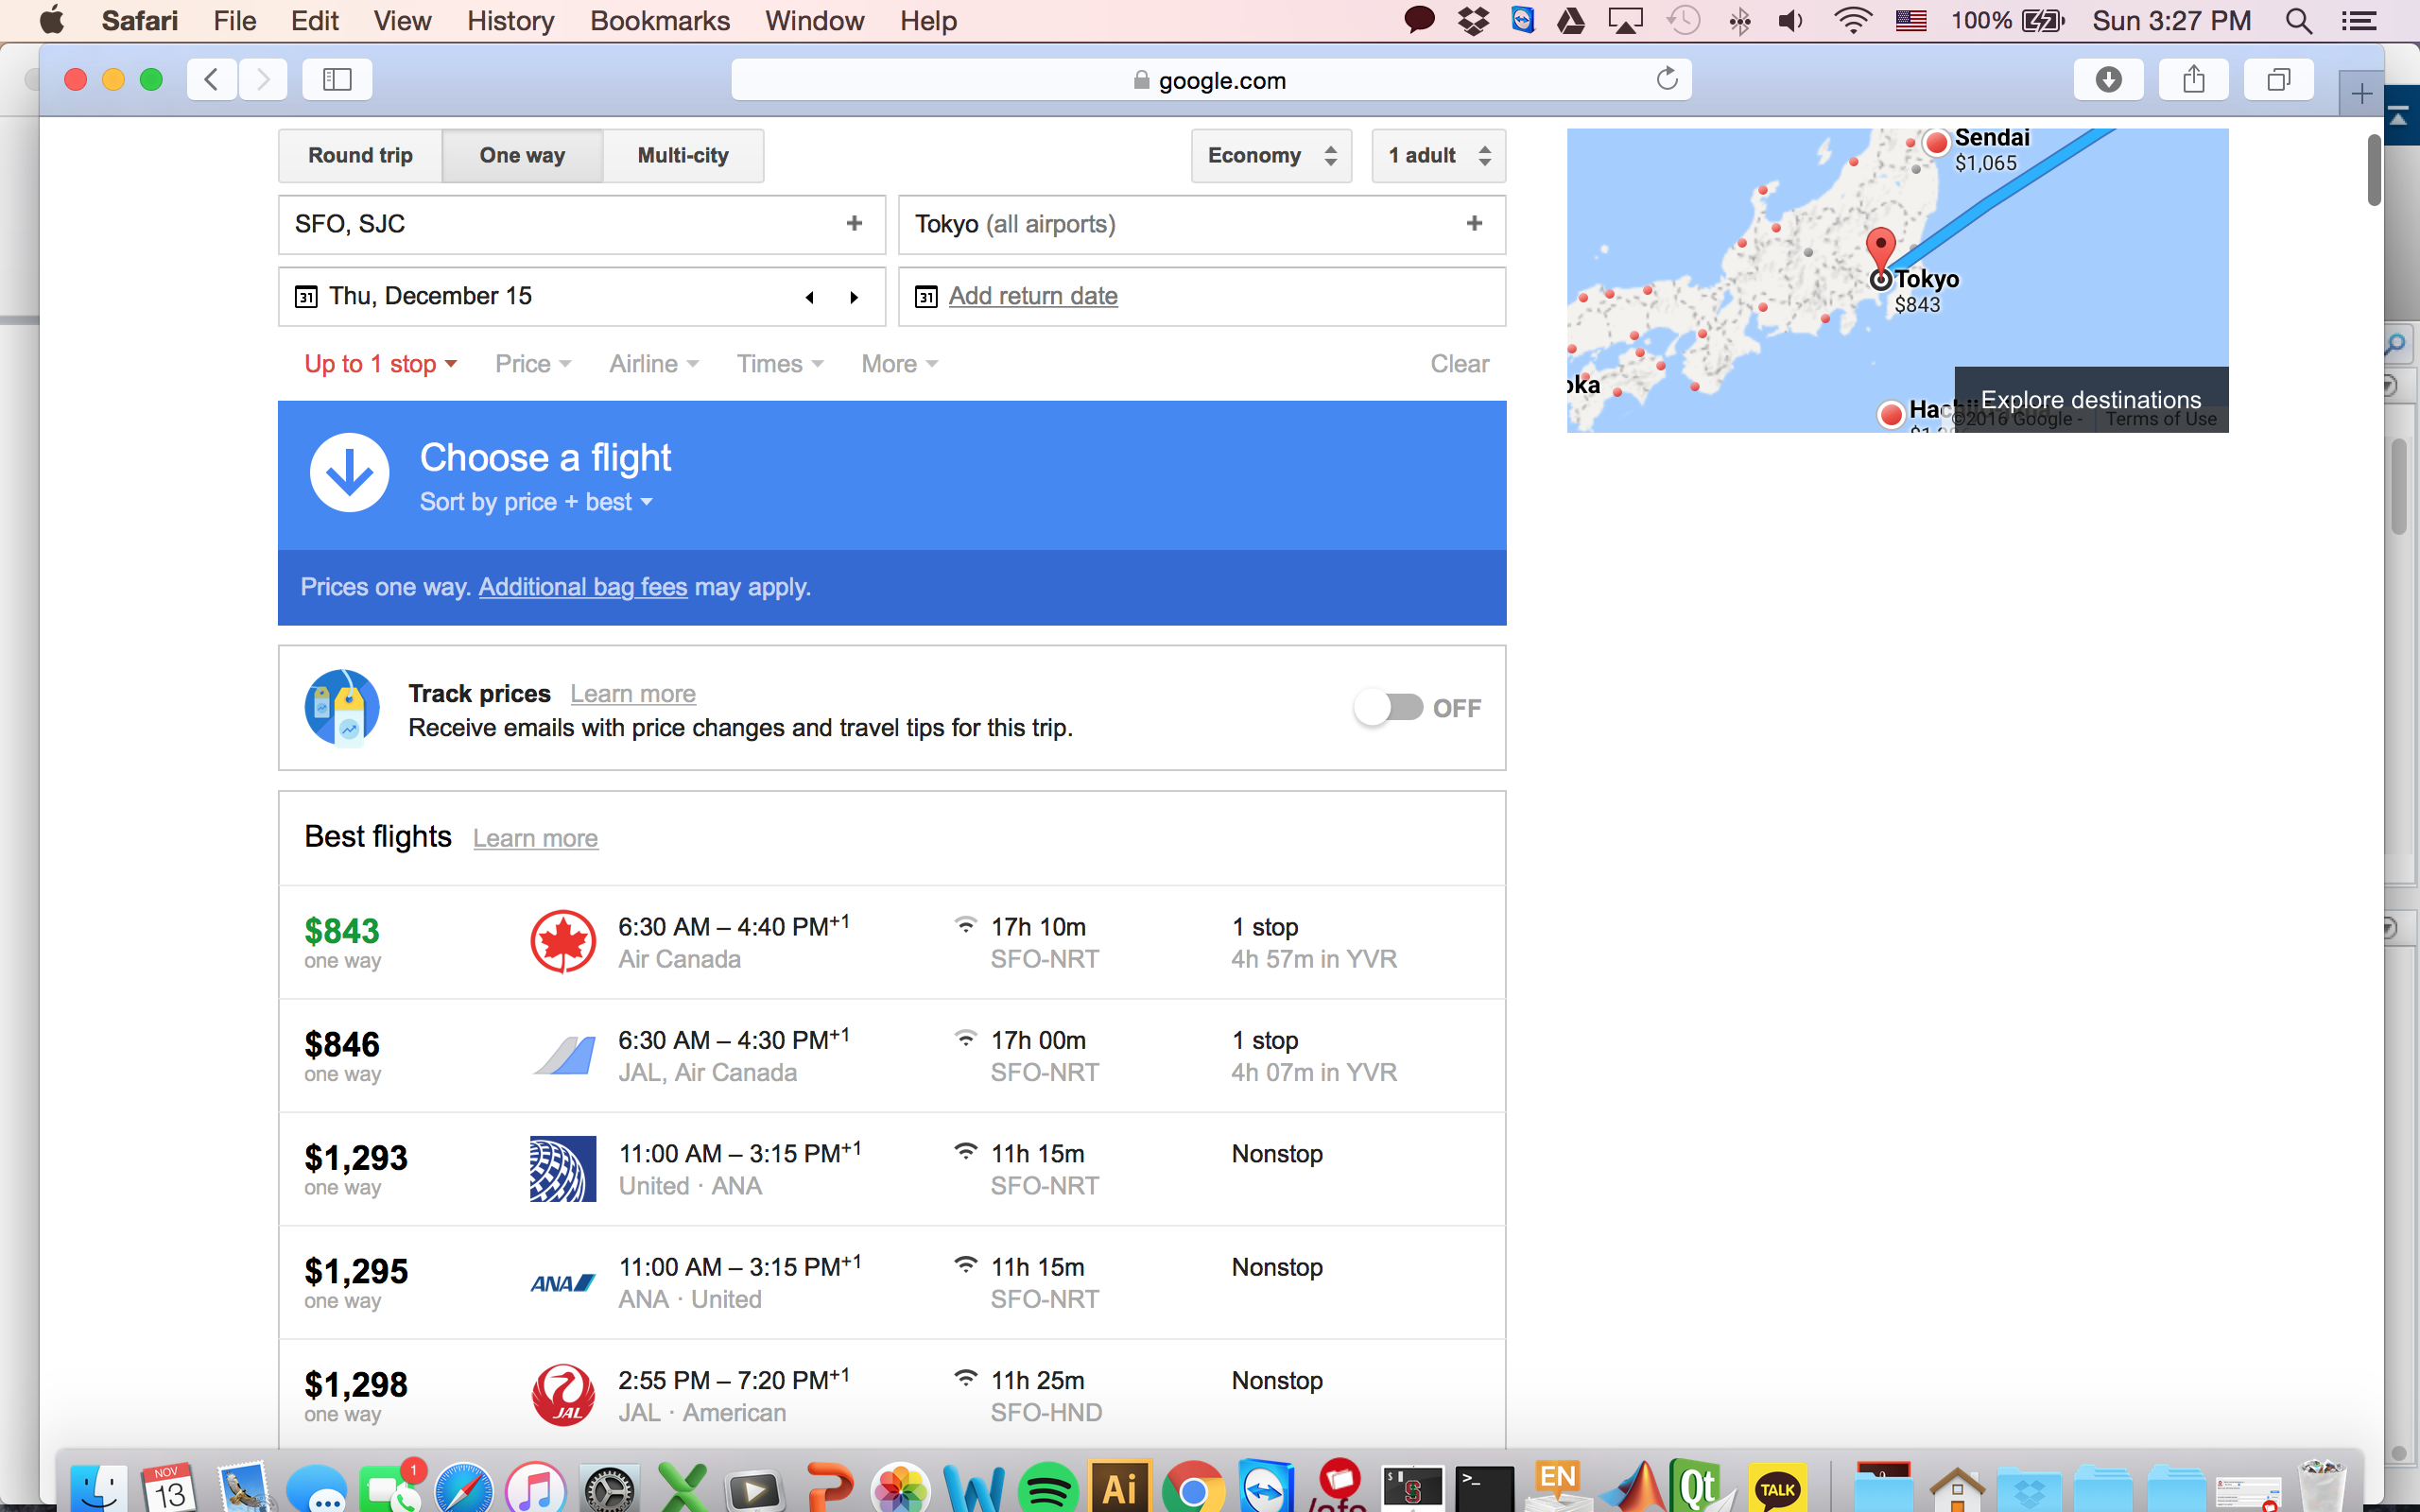Open the Window menu
Screen dimensions: 2420x1512
coord(814,21)
